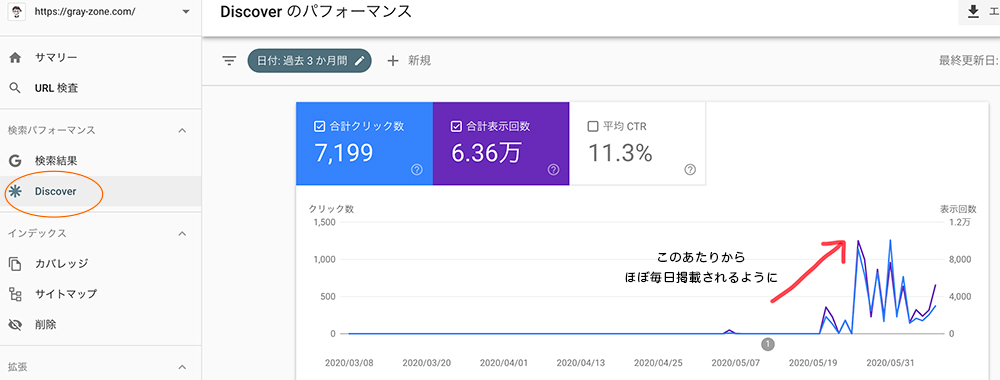Screen dimensions: 1000x380
Task: Open 削除 removals page
Action: tap(45, 325)
